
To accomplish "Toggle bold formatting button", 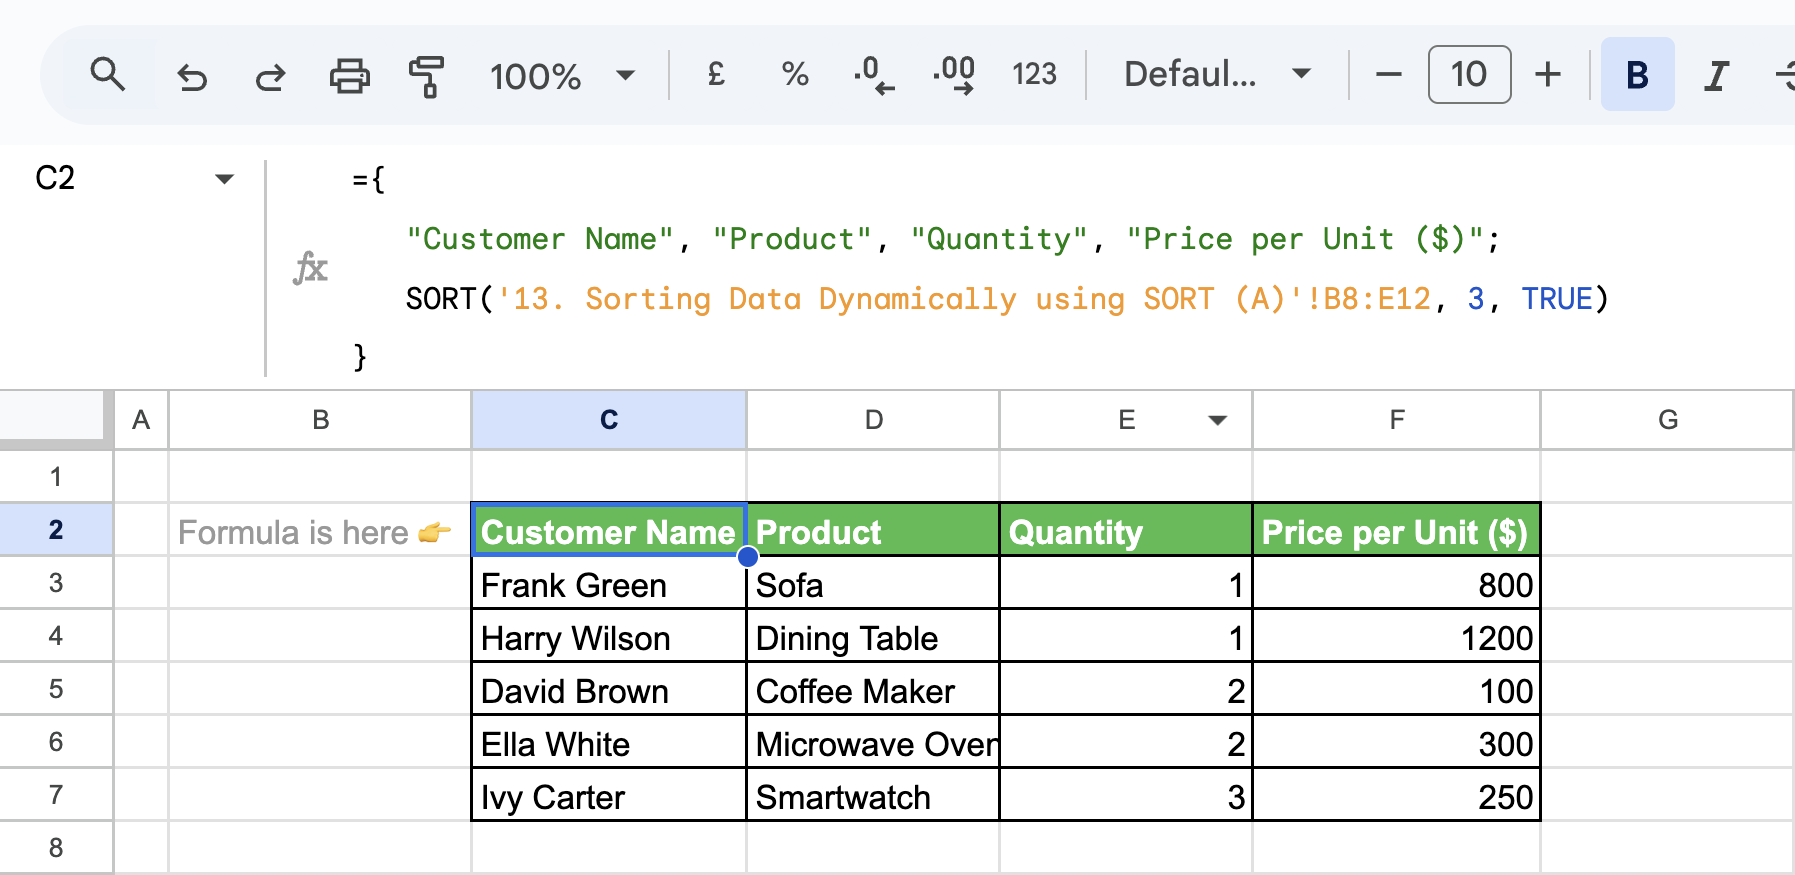I will pos(1637,75).
